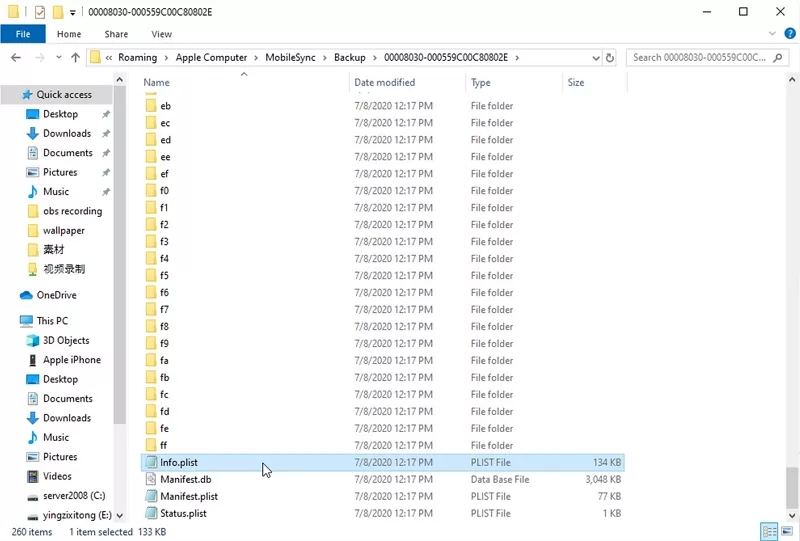Open the View ribbon tab

(x=161, y=34)
